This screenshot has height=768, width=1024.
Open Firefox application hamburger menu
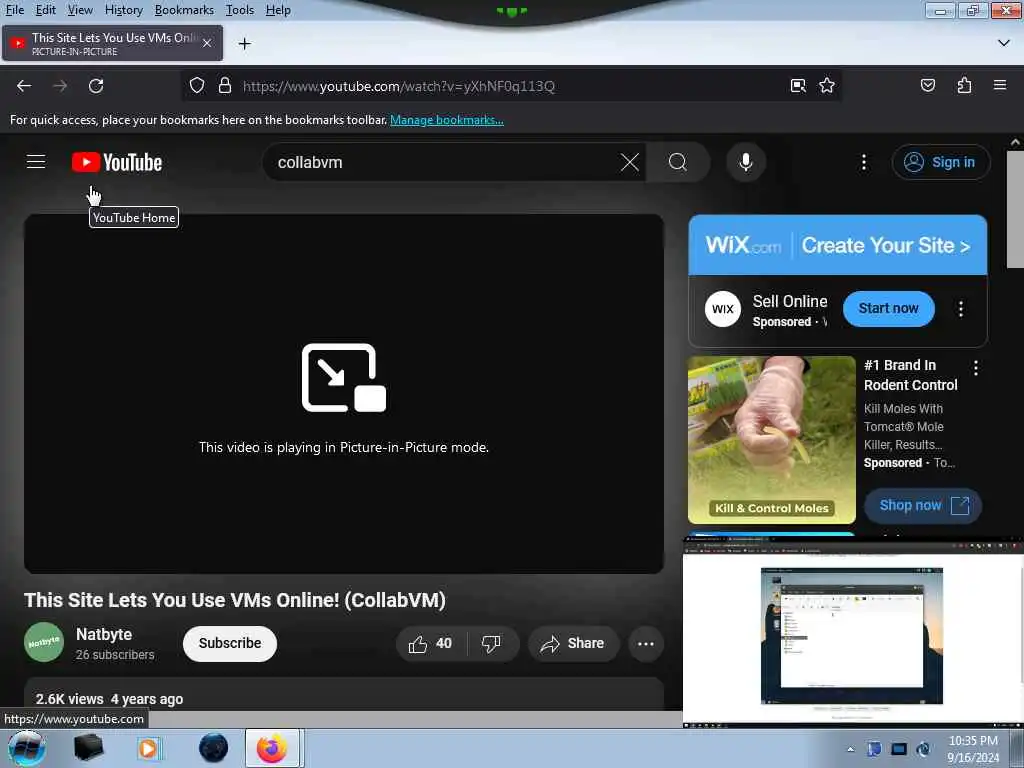(x=1000, y=85)
